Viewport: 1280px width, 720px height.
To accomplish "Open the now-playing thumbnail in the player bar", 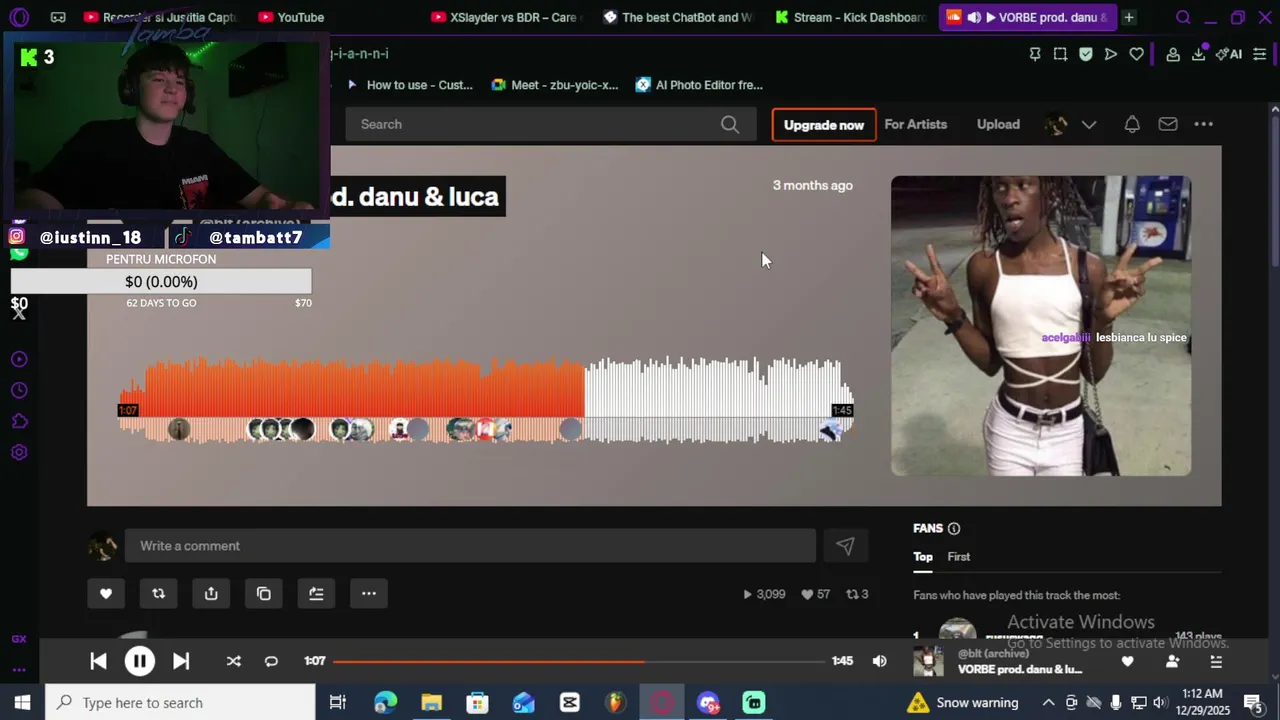I will [928, 661].
